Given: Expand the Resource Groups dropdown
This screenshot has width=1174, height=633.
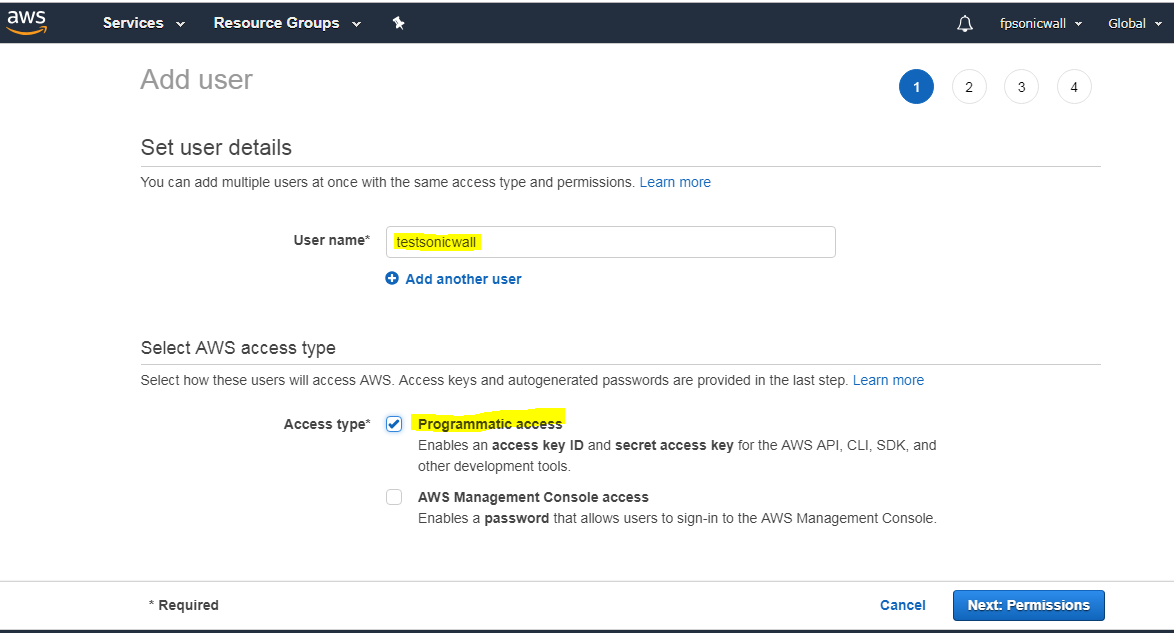Looking at the screenshot, I should point(287,23).
